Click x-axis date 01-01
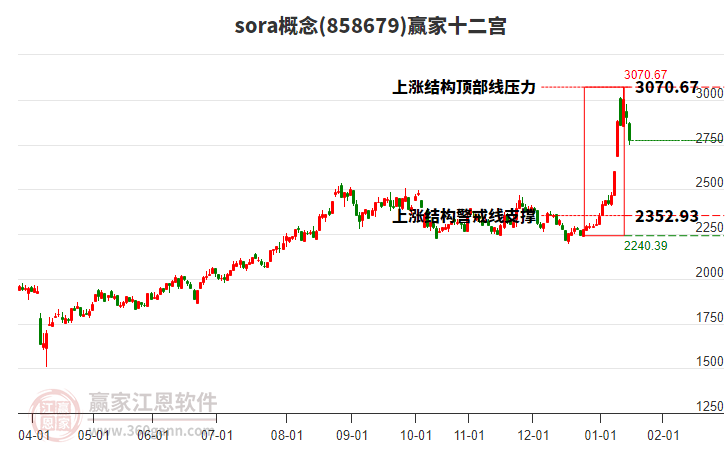726x450 pixels. coord(601,436)
